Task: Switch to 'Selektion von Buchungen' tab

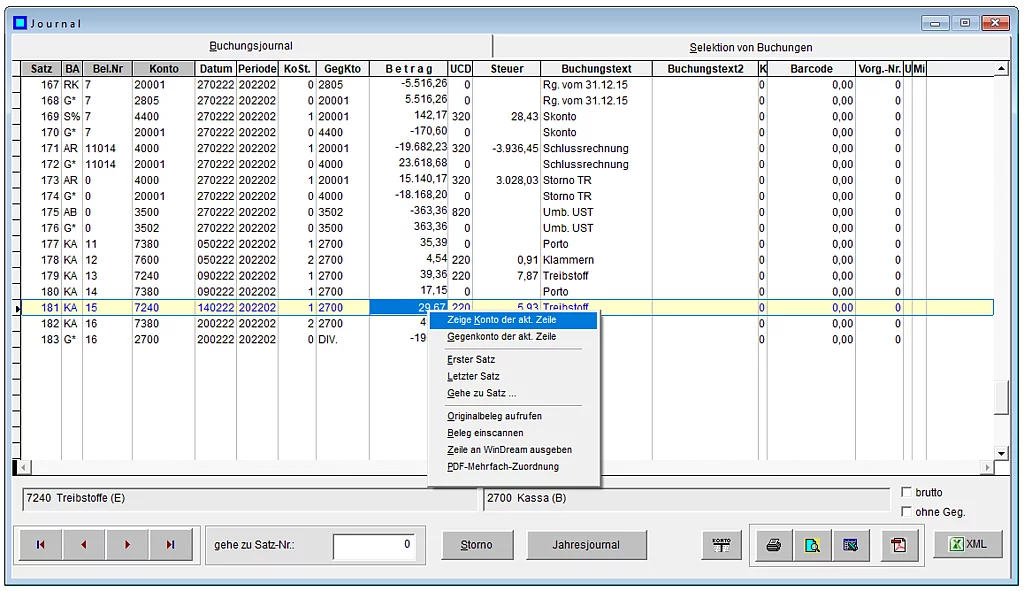Action: pyautogui.click(x=750, y=47)
